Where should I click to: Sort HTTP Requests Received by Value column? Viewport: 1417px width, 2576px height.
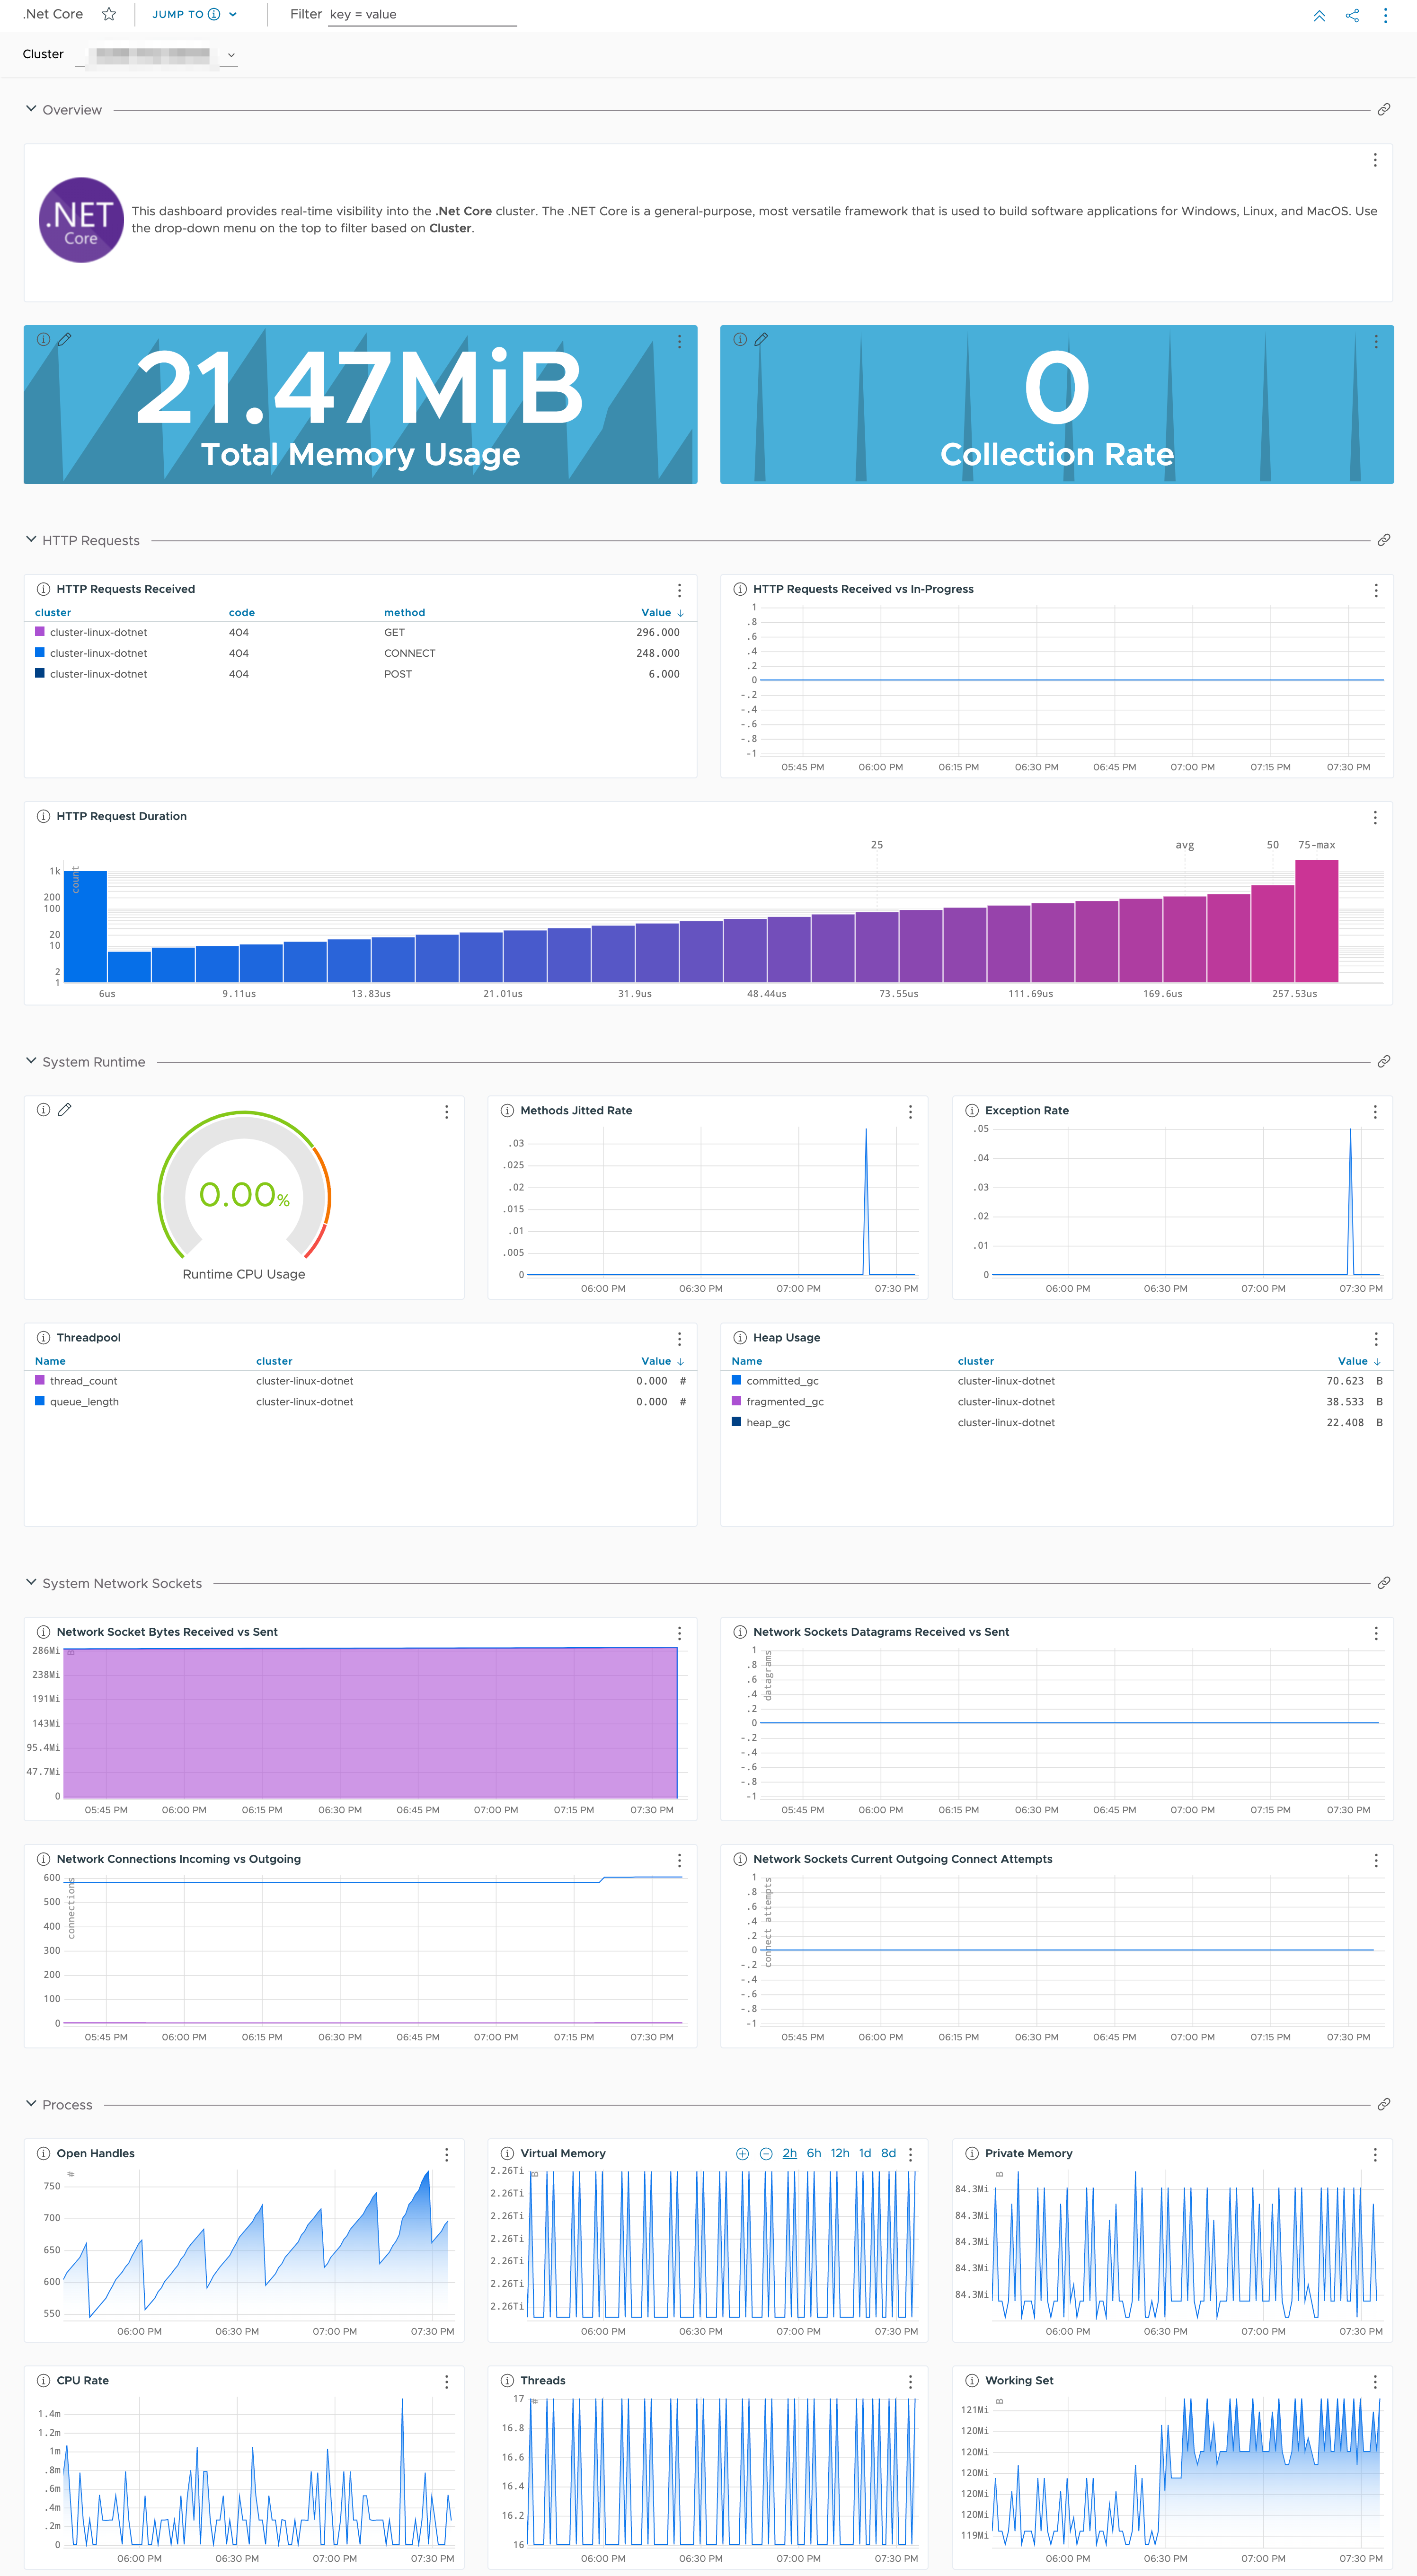pos(662,612)
